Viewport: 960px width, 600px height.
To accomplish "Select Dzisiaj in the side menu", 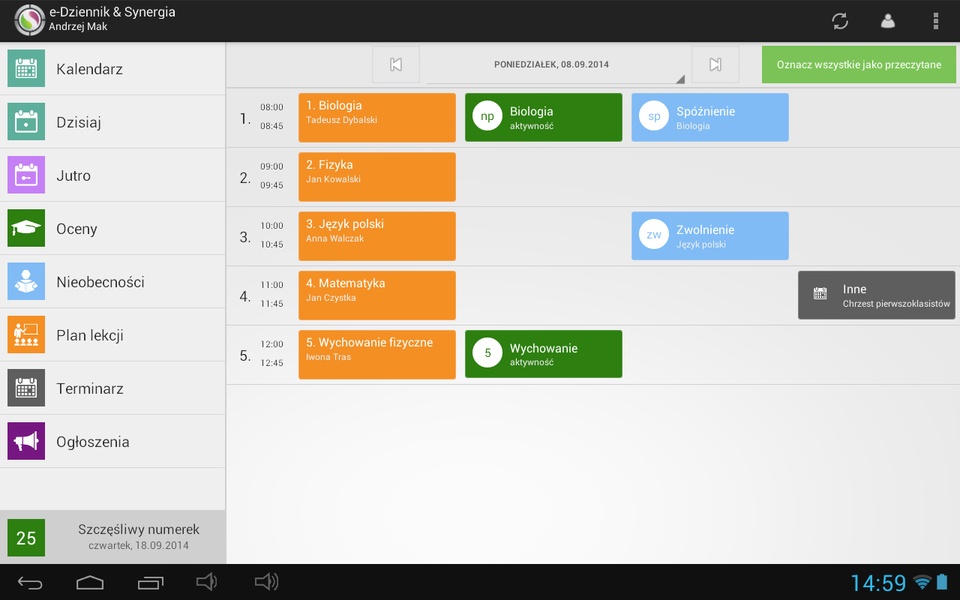I will pos(113,122).
